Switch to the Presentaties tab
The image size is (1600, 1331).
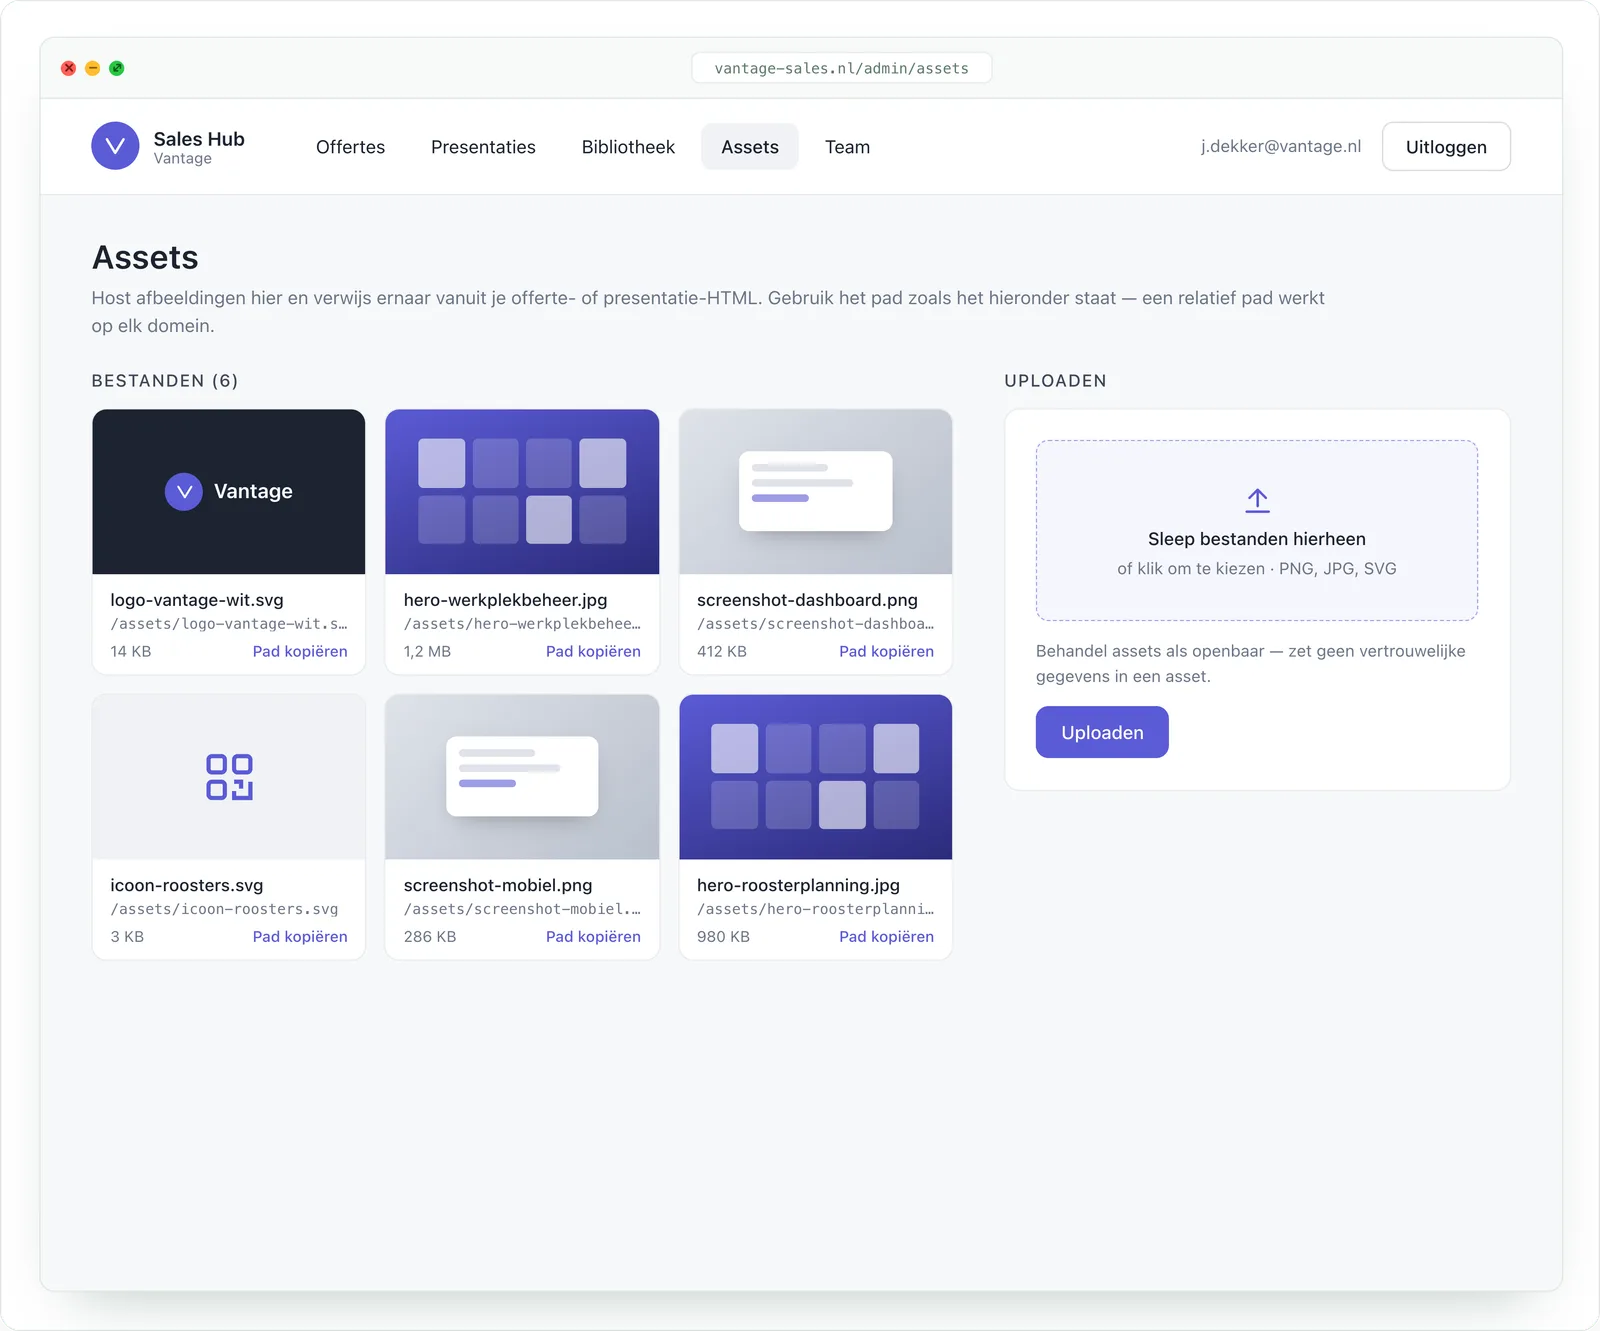(x=483, y=147)
